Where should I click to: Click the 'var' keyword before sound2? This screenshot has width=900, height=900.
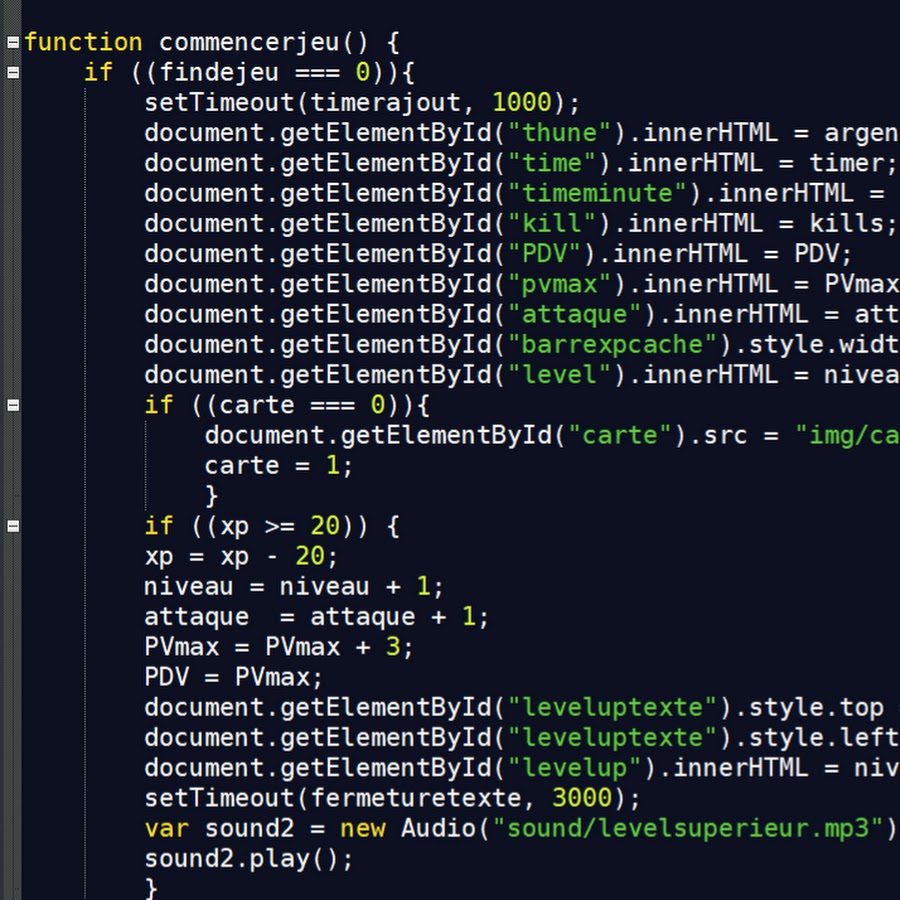(166, 829)
